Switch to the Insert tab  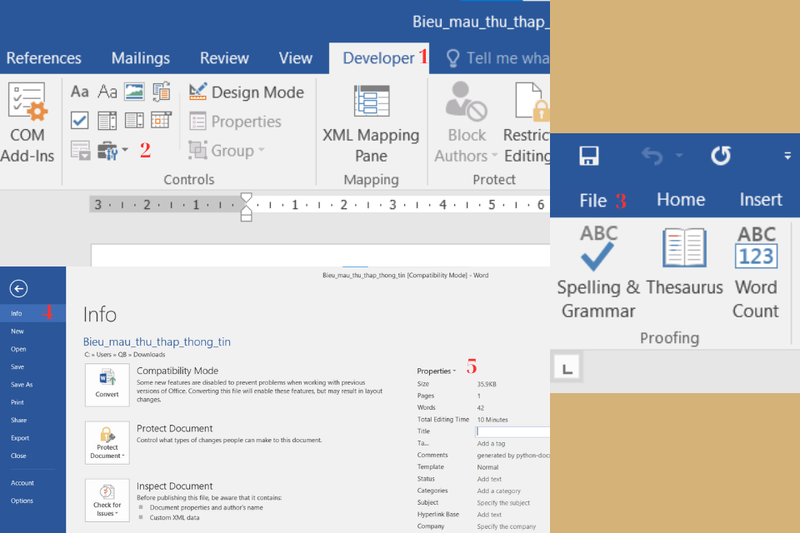(x=761, y=199)
